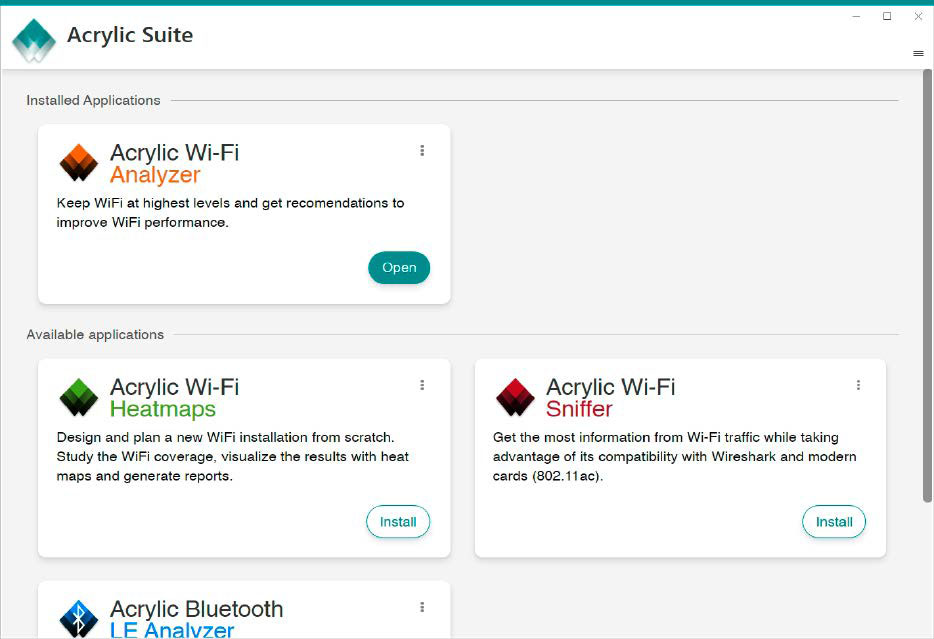
Task: Open the Bluetooth LE Analyzer card options menu
Action: click(422, 607)
